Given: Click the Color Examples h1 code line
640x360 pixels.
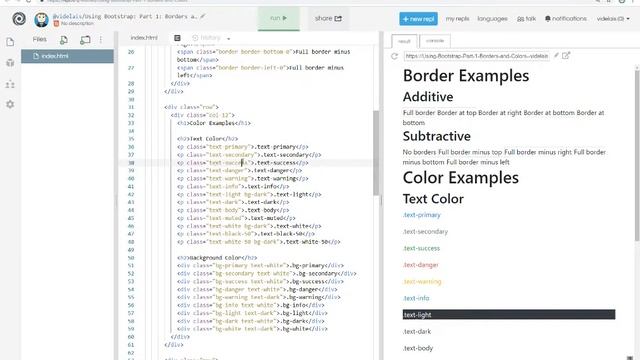Looking at the screenshot, I should 214,123.
